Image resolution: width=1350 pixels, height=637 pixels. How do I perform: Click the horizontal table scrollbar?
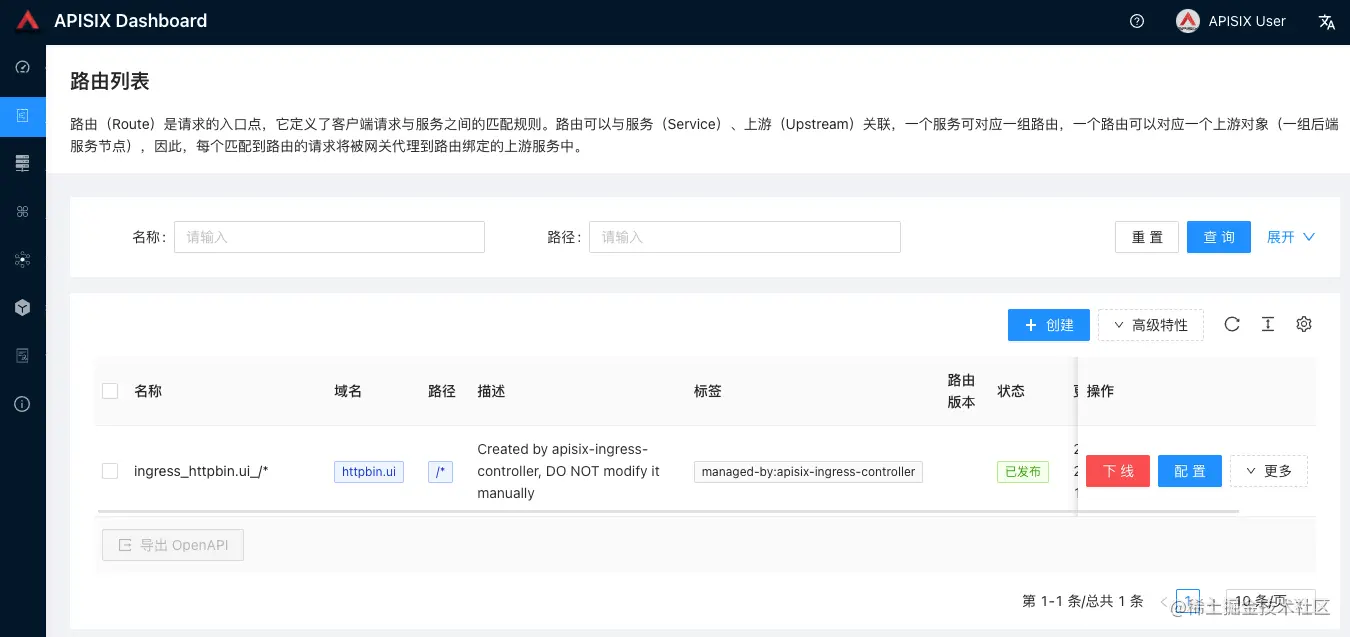coord(667,512)
